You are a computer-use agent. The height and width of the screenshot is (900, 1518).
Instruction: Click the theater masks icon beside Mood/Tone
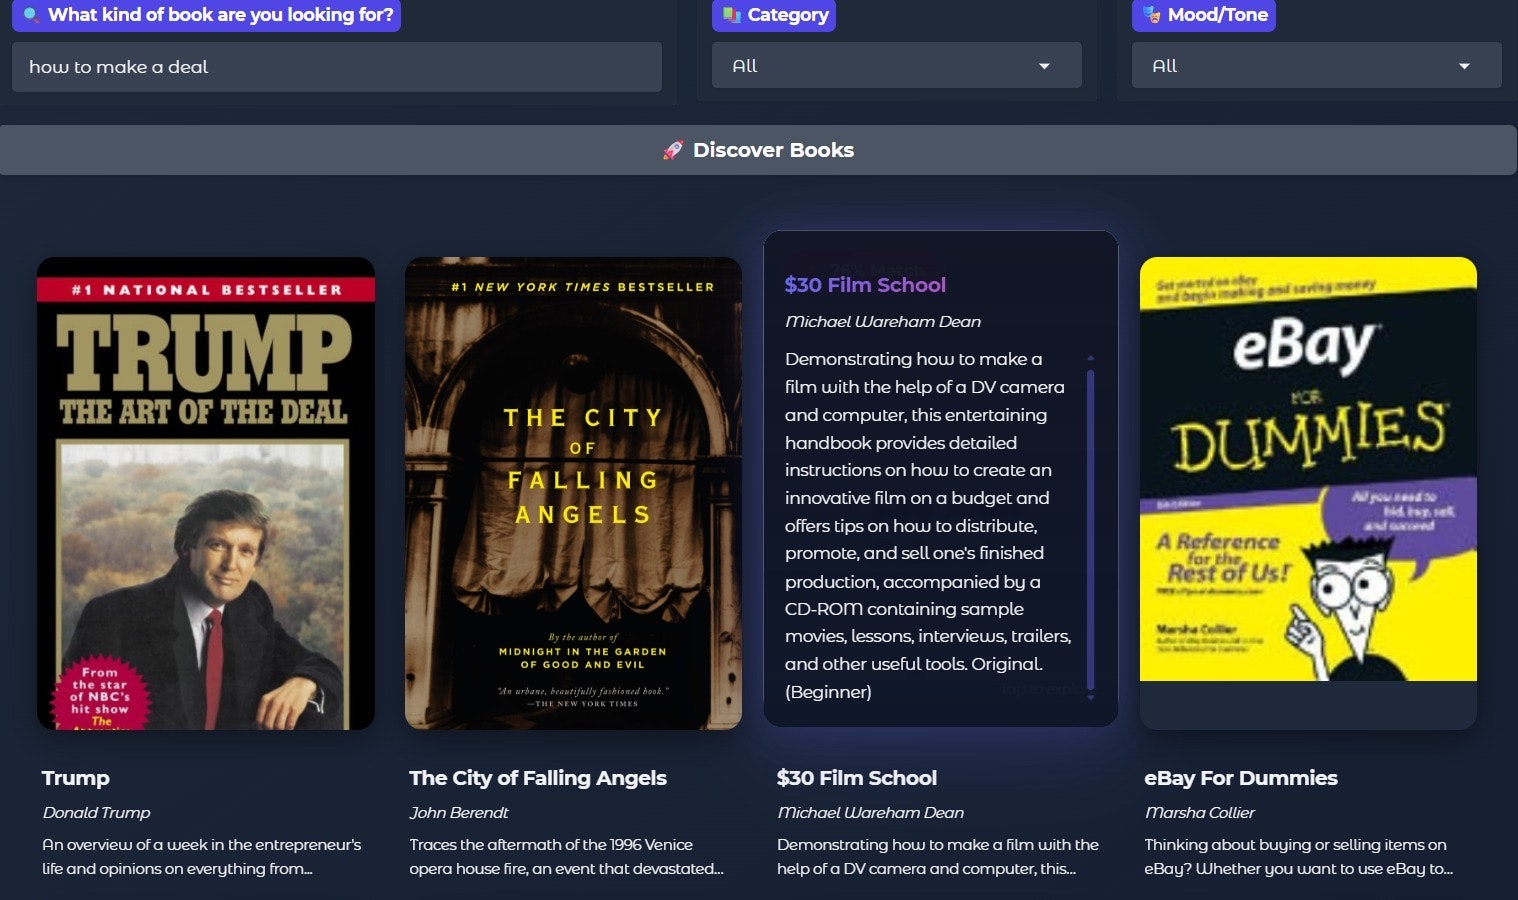(1152, 15)
